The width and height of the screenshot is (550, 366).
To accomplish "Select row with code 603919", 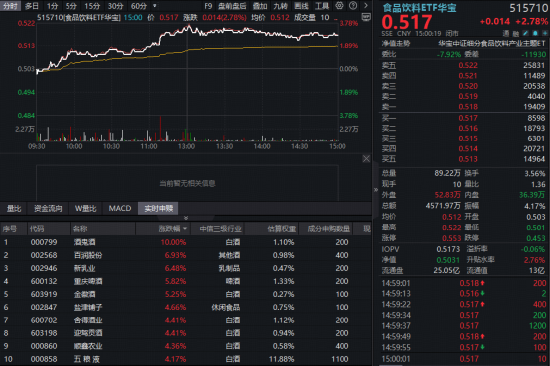I will [185, 294].
